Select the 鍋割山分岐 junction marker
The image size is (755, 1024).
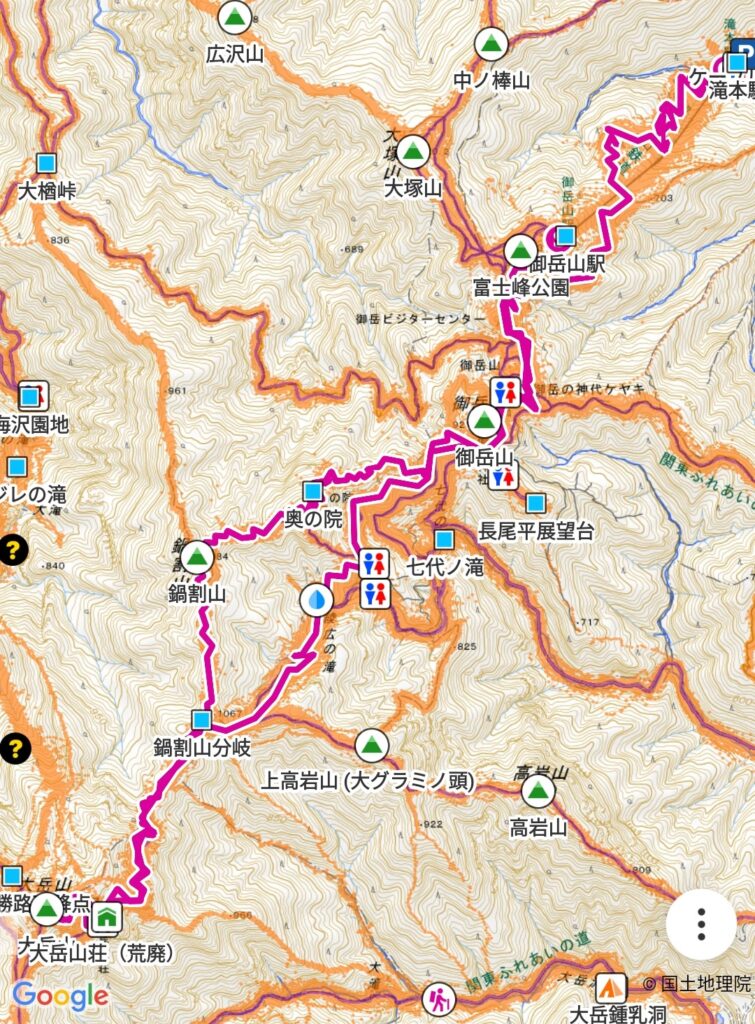(x=202, y=720)
